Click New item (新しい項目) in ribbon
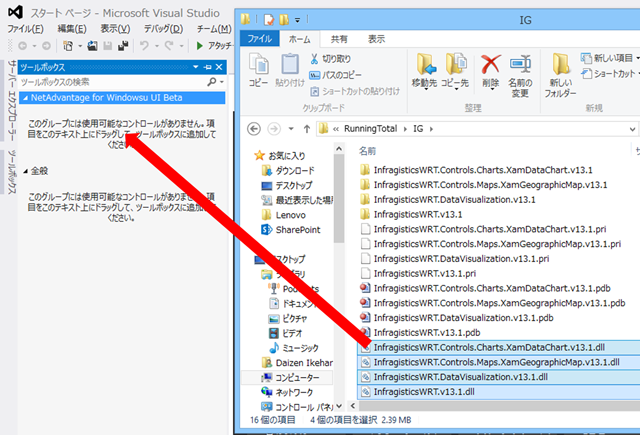Image resolution: width=640 pixels, height=435 pixels. (607, 58)
